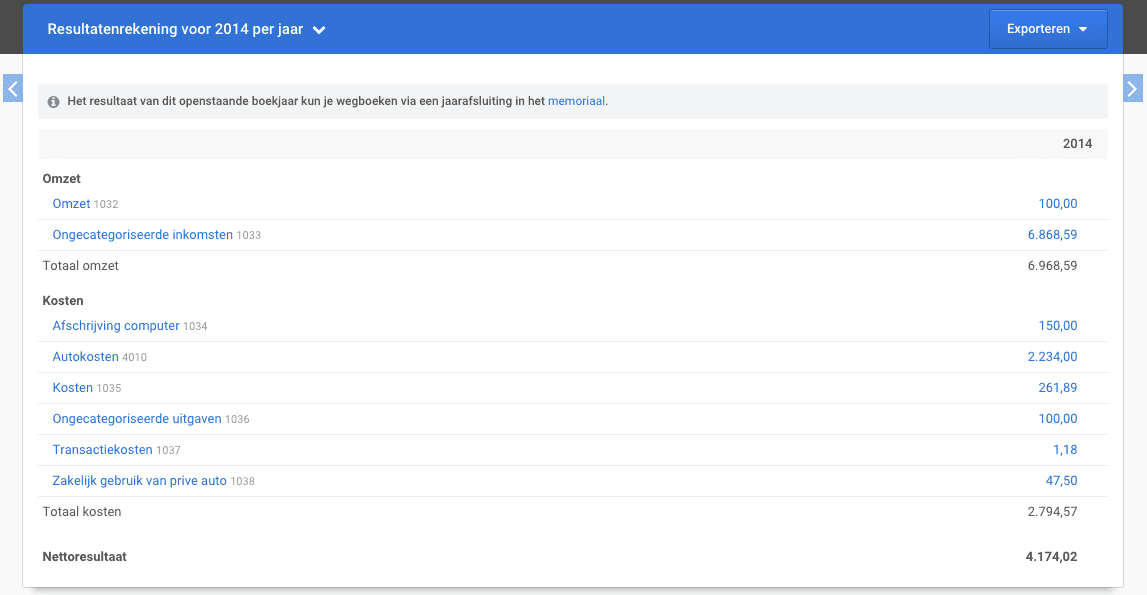This screenshot has height=595, width=1147.
Task: Click the 47,50 prive auto amount
Action: point(1061,481)
